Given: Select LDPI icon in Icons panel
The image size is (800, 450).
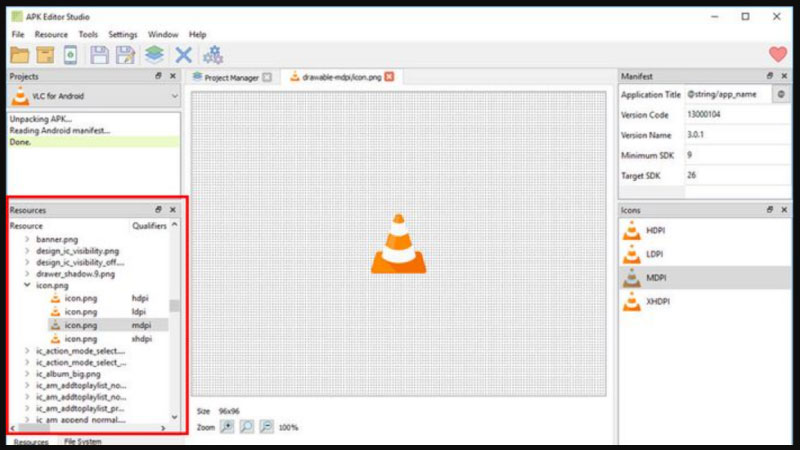Looking at the screenshot, I should point(704,254).
